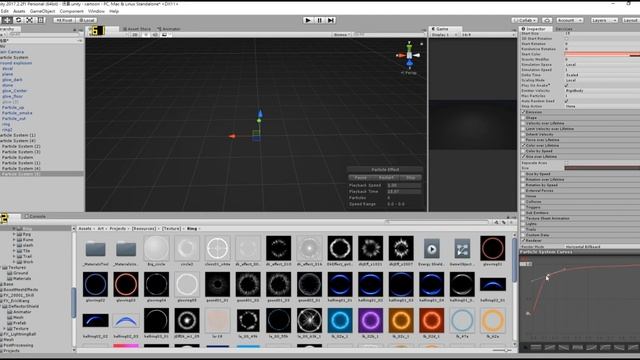This screenshot has width=640, height=360.
Task: Open Scaling Mode dropdown
Action: click(x=602, y=80)
